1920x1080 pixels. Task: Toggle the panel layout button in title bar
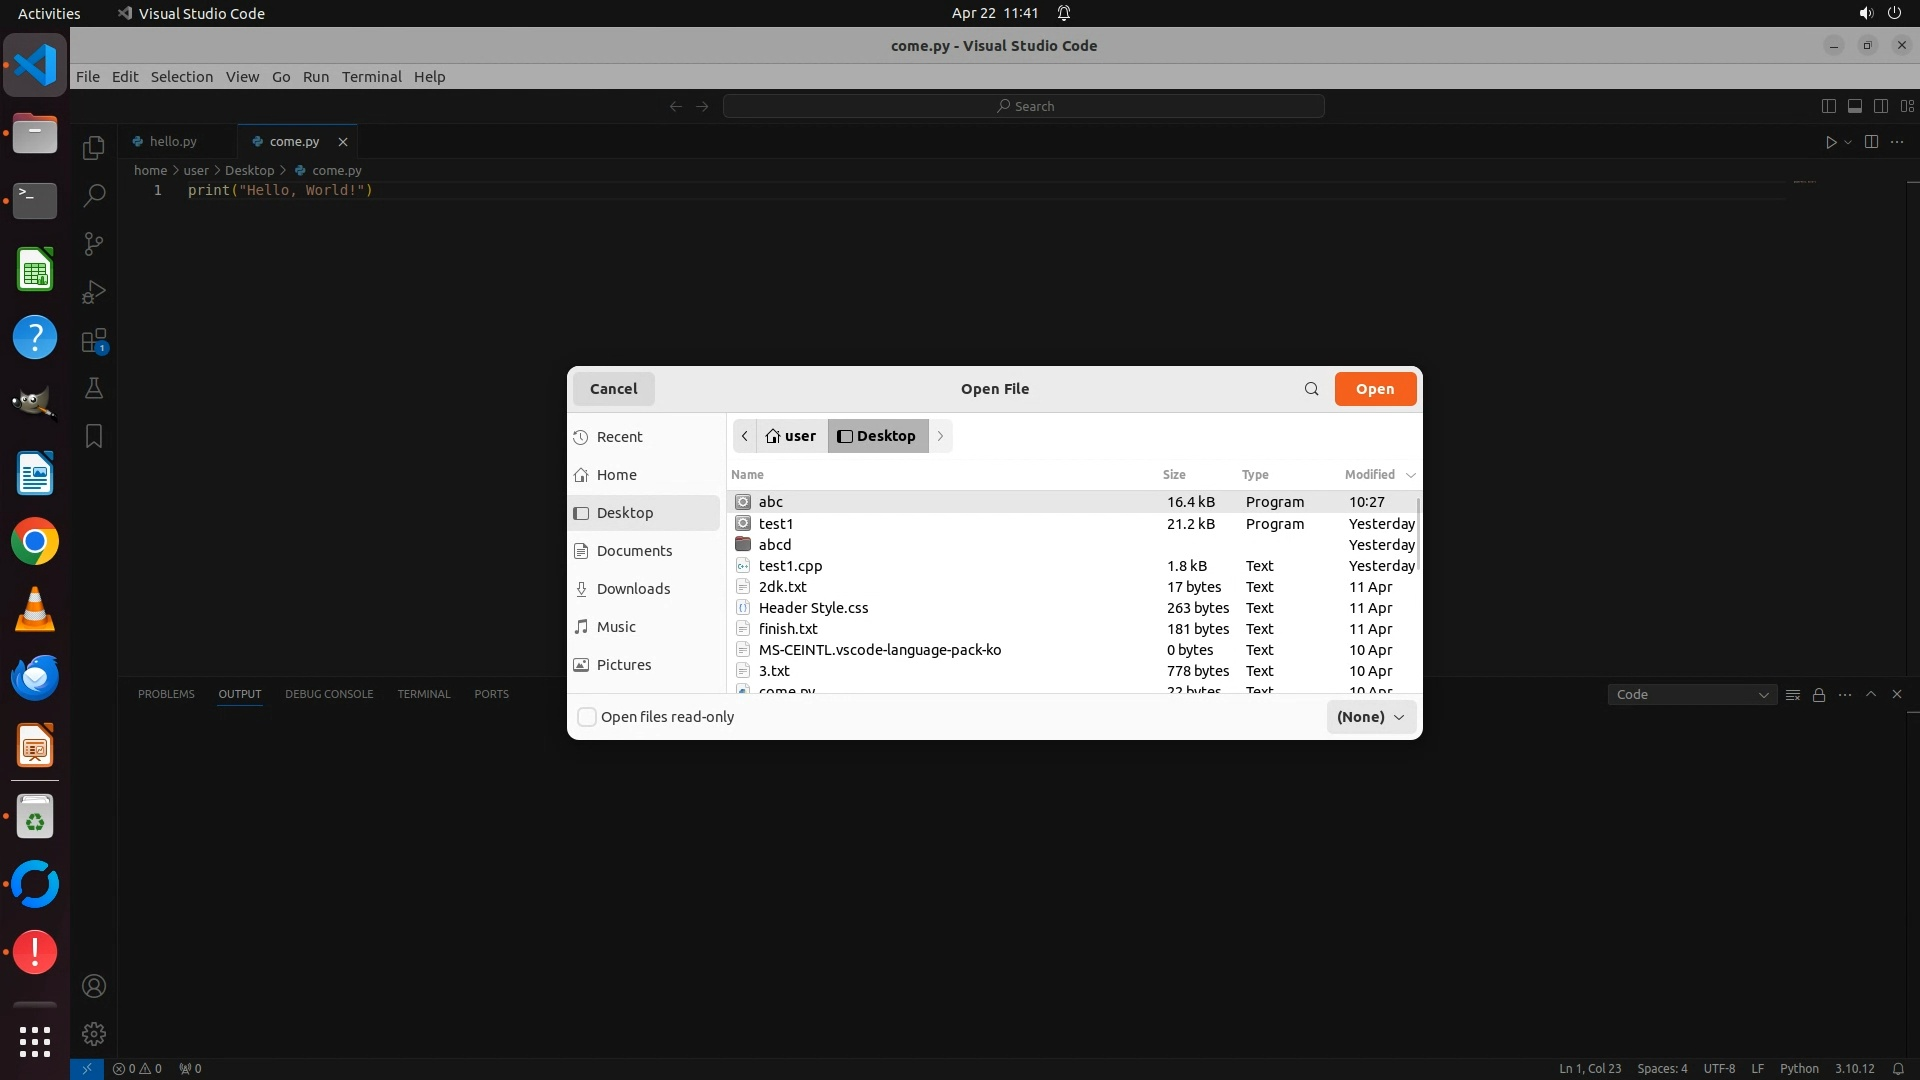(1854, 106)
